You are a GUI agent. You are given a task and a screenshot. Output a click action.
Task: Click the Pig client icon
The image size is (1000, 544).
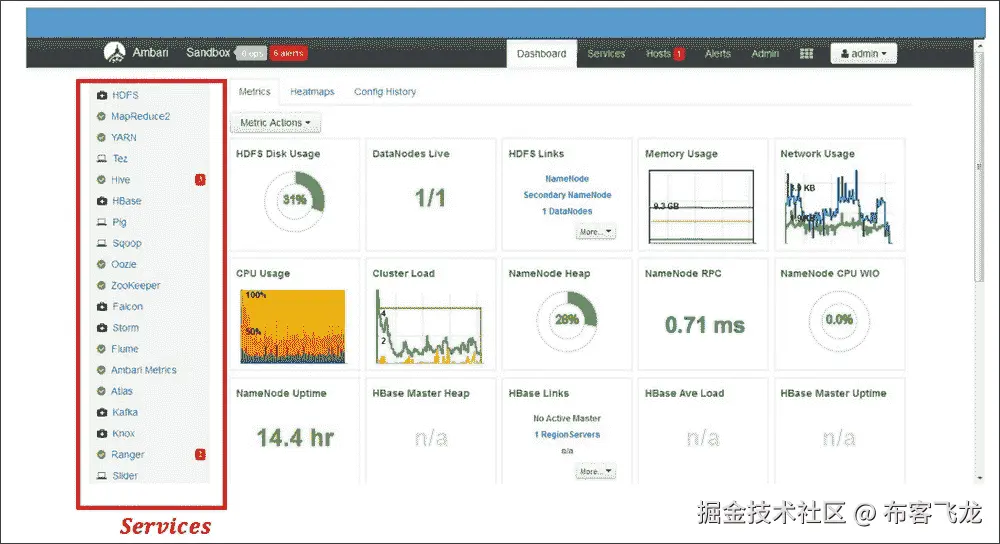(101, 222)
